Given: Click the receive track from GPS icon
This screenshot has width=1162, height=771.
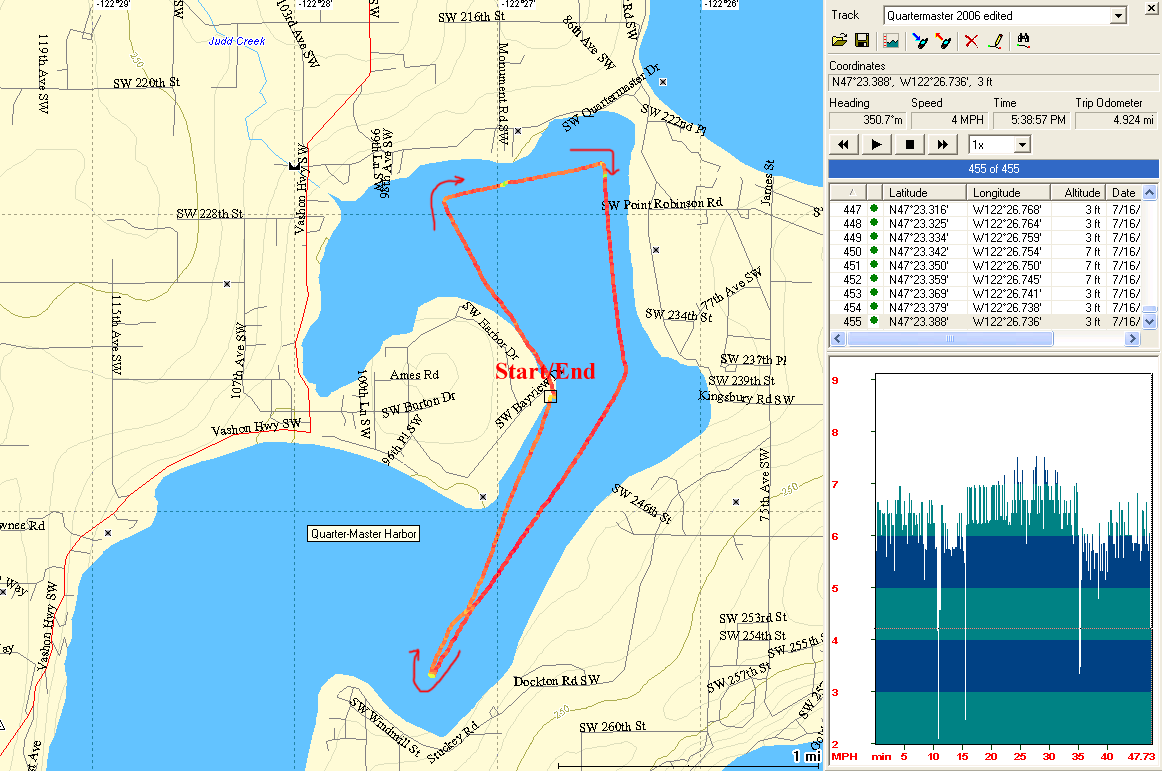Looking at the screenshot, I should point(943,41).
